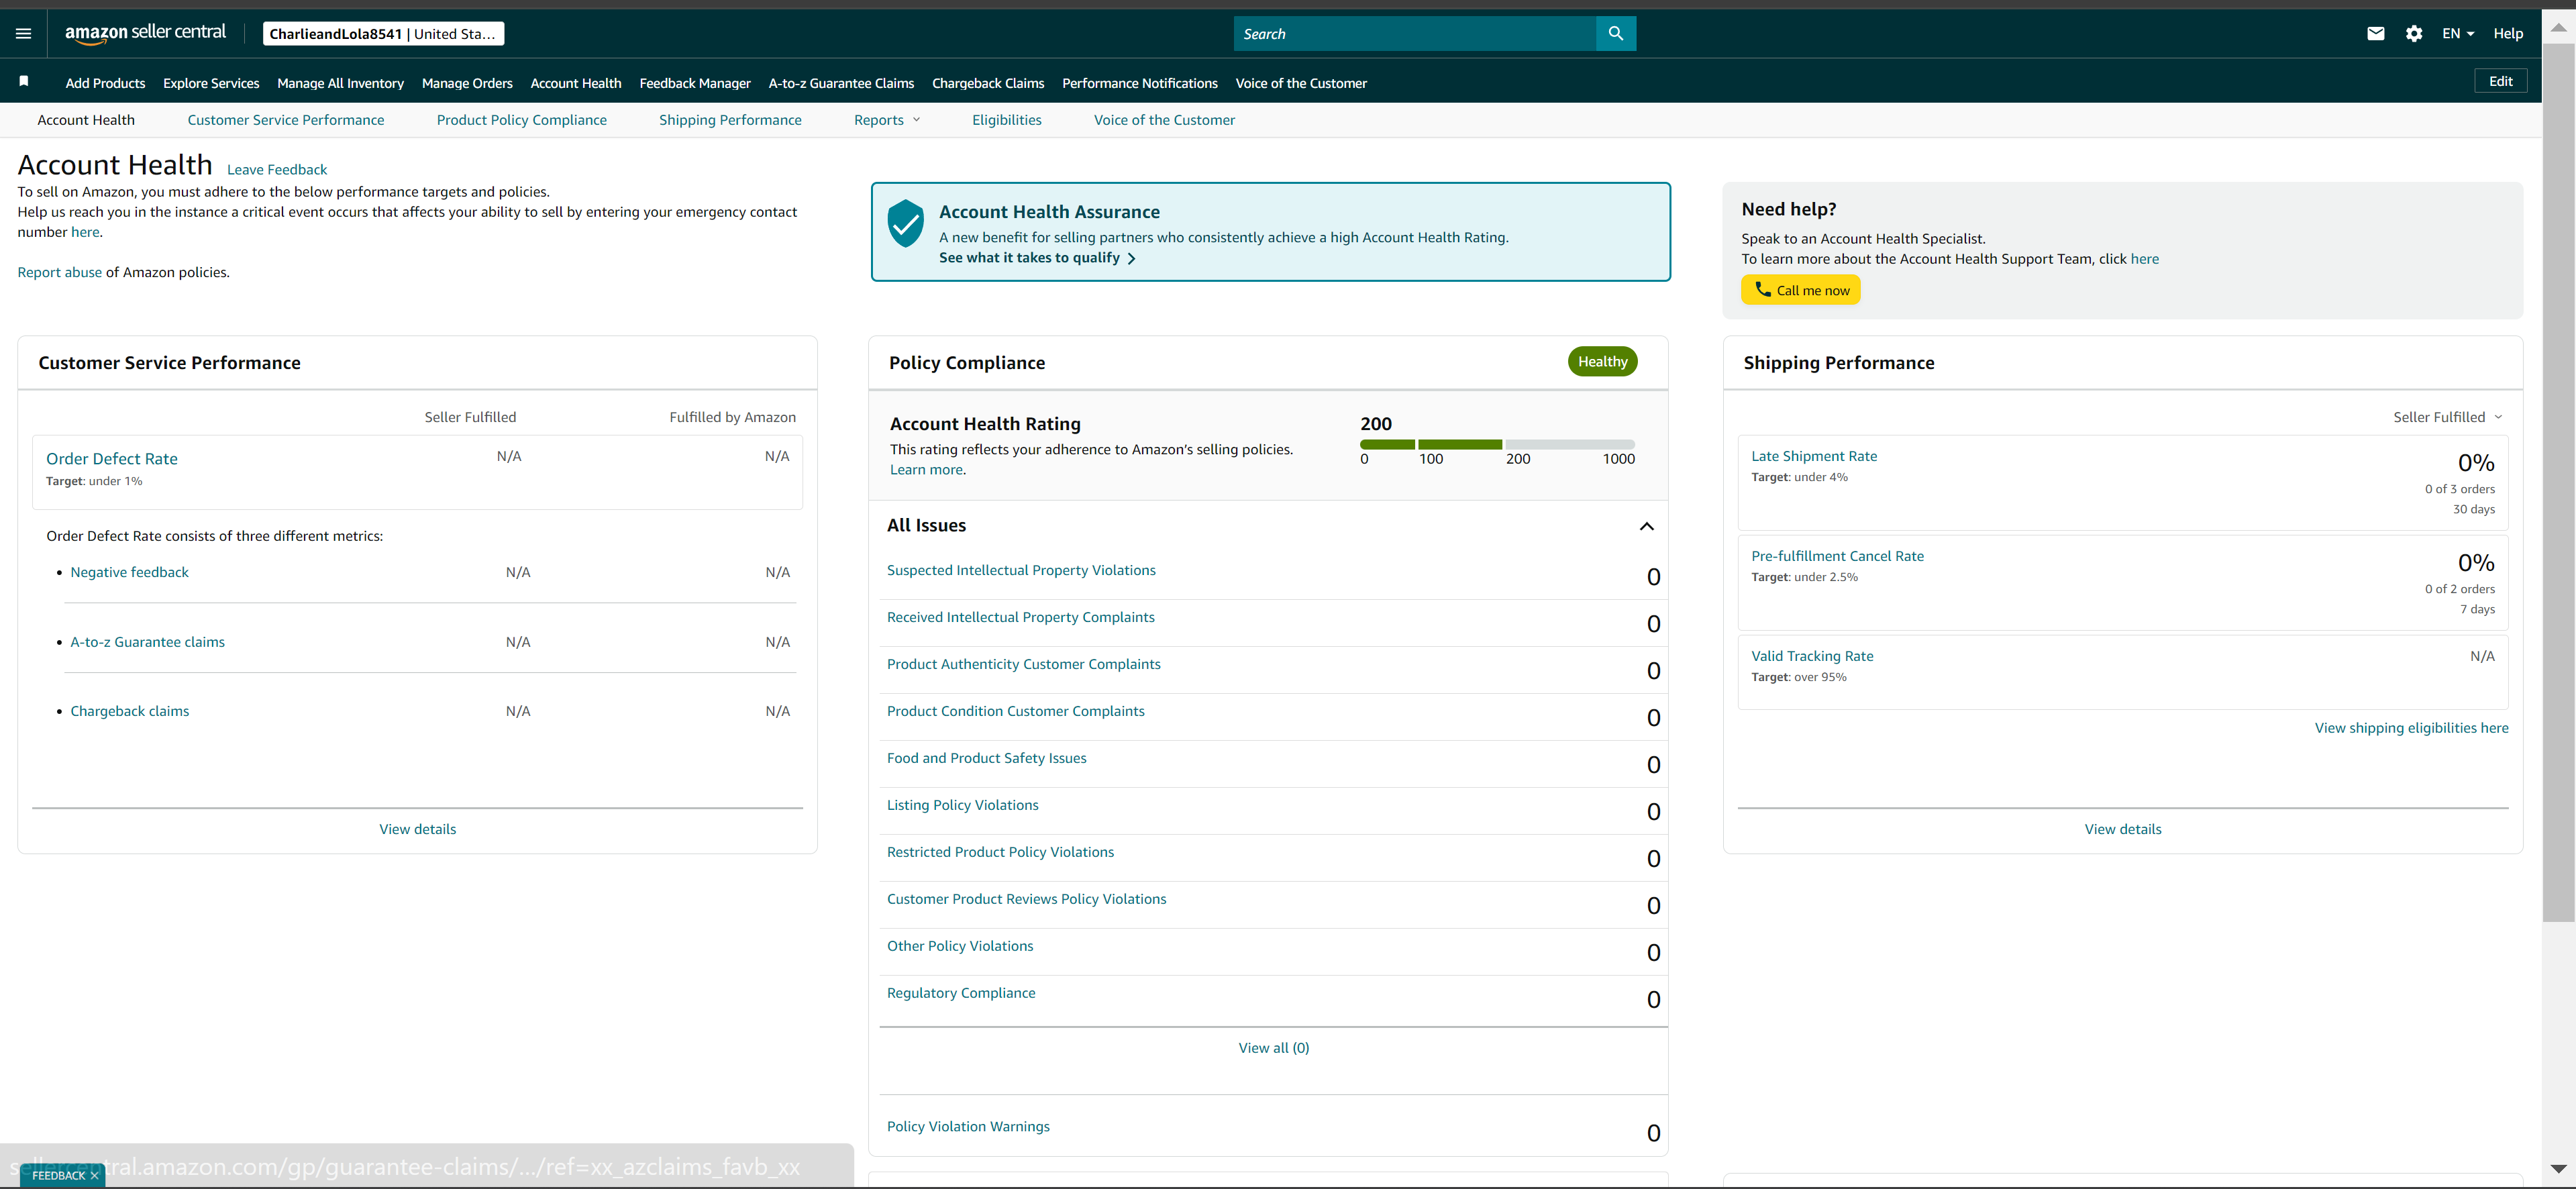Open Received Intellectual Property Complaints
This screenshot has height=1189, width=2576.
1020,617
